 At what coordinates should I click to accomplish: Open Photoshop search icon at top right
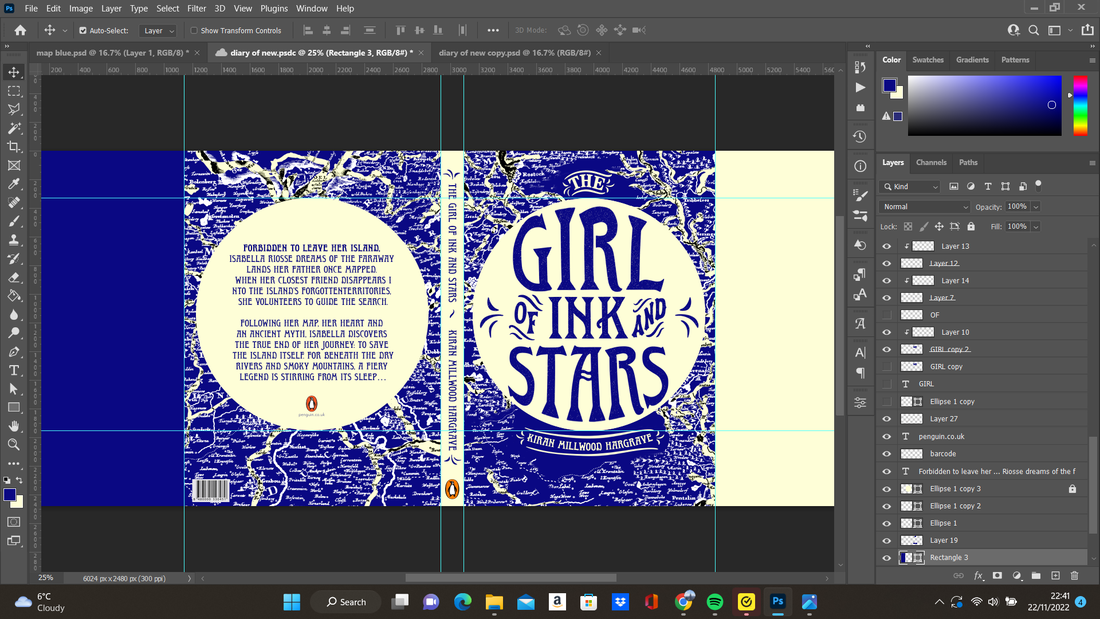tap(1033, 30)
